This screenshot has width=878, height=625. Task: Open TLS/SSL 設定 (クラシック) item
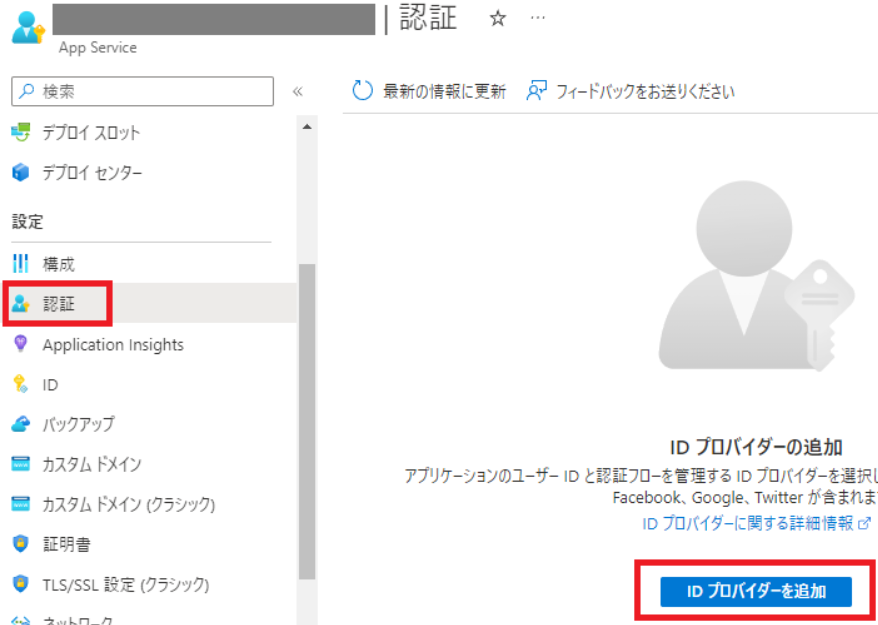125,584
